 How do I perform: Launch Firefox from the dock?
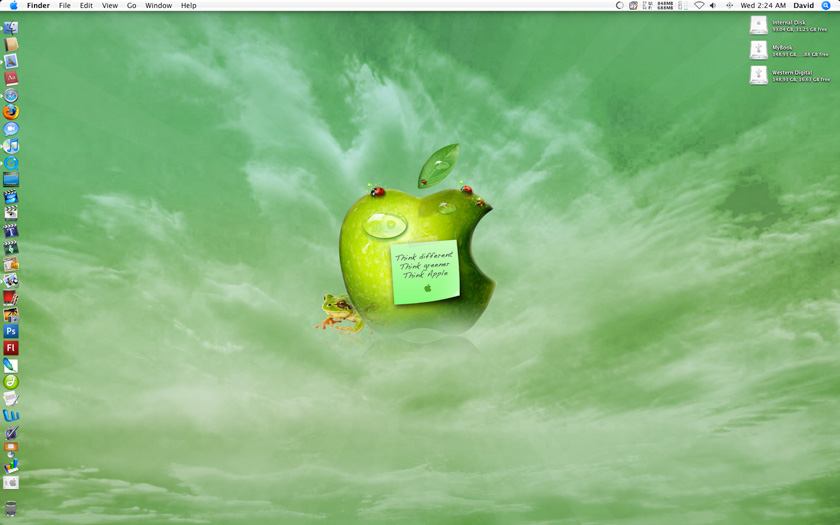[11, 112]
